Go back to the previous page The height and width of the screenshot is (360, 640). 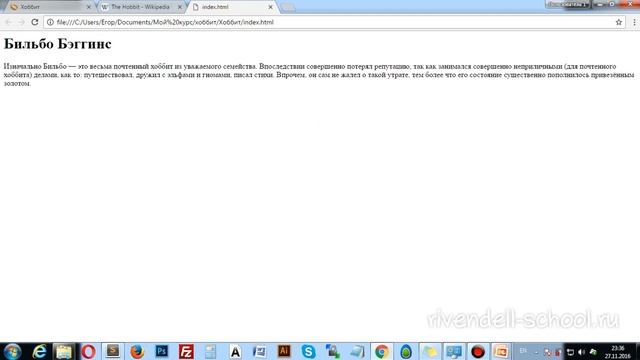[x=9, y=22]
